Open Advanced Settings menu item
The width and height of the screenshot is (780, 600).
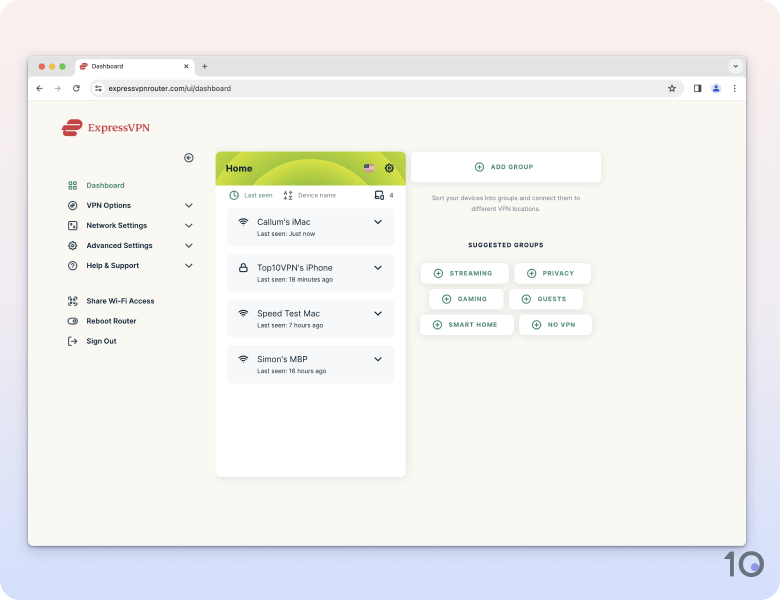click(x=119, y=245)
